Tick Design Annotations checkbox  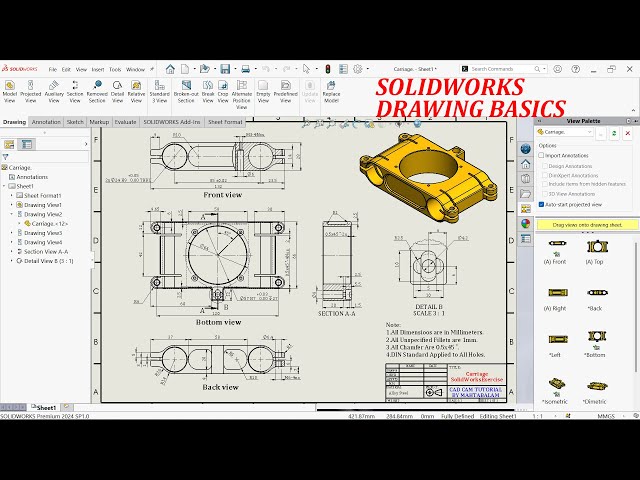coord(545,166)
